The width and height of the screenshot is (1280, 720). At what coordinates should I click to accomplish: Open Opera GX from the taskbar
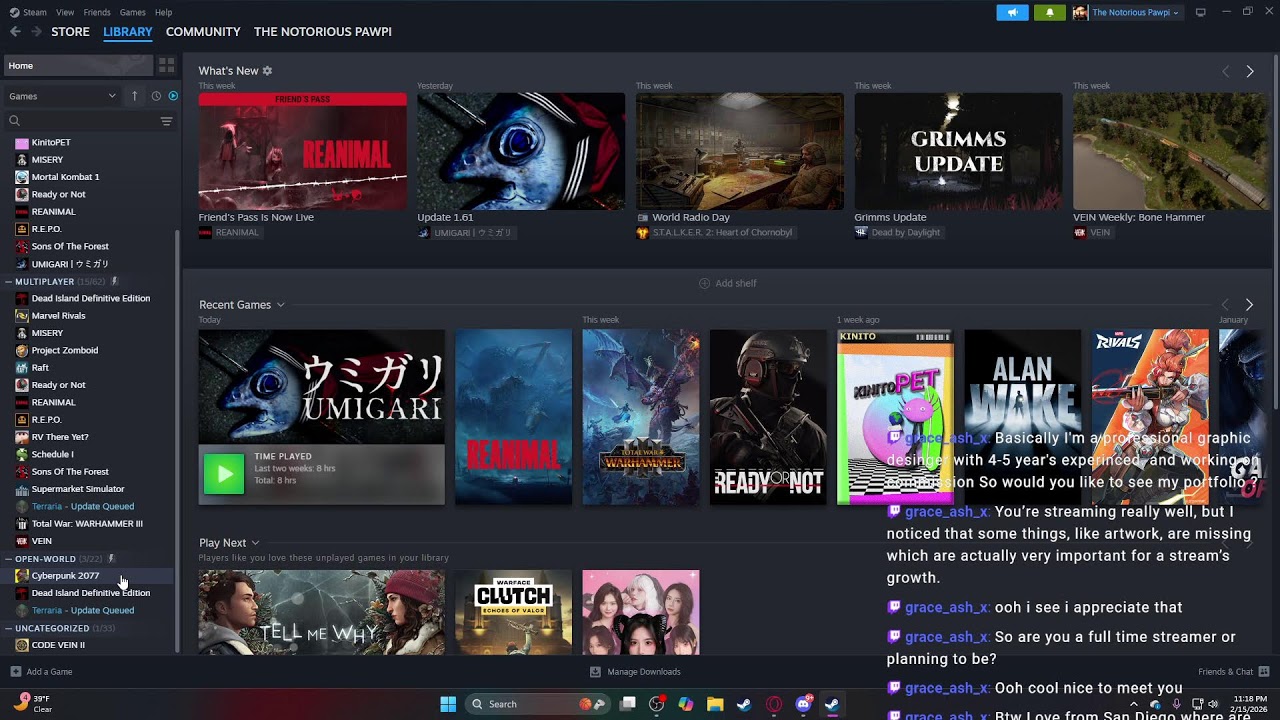[x=773, y=704]
